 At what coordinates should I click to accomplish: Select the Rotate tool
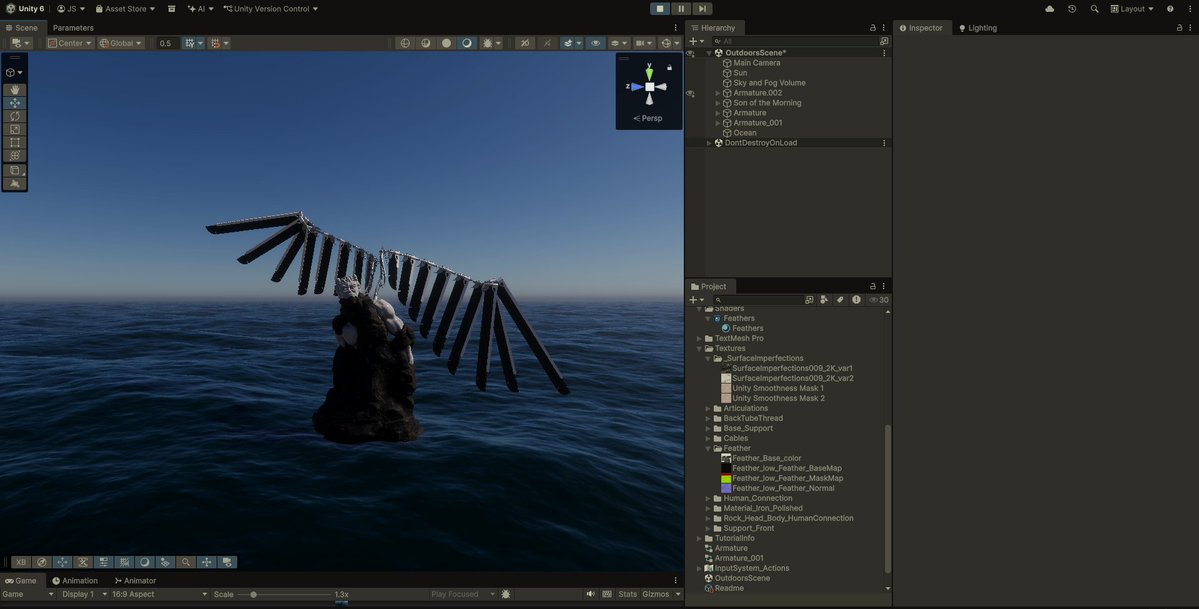pos(15,116)
